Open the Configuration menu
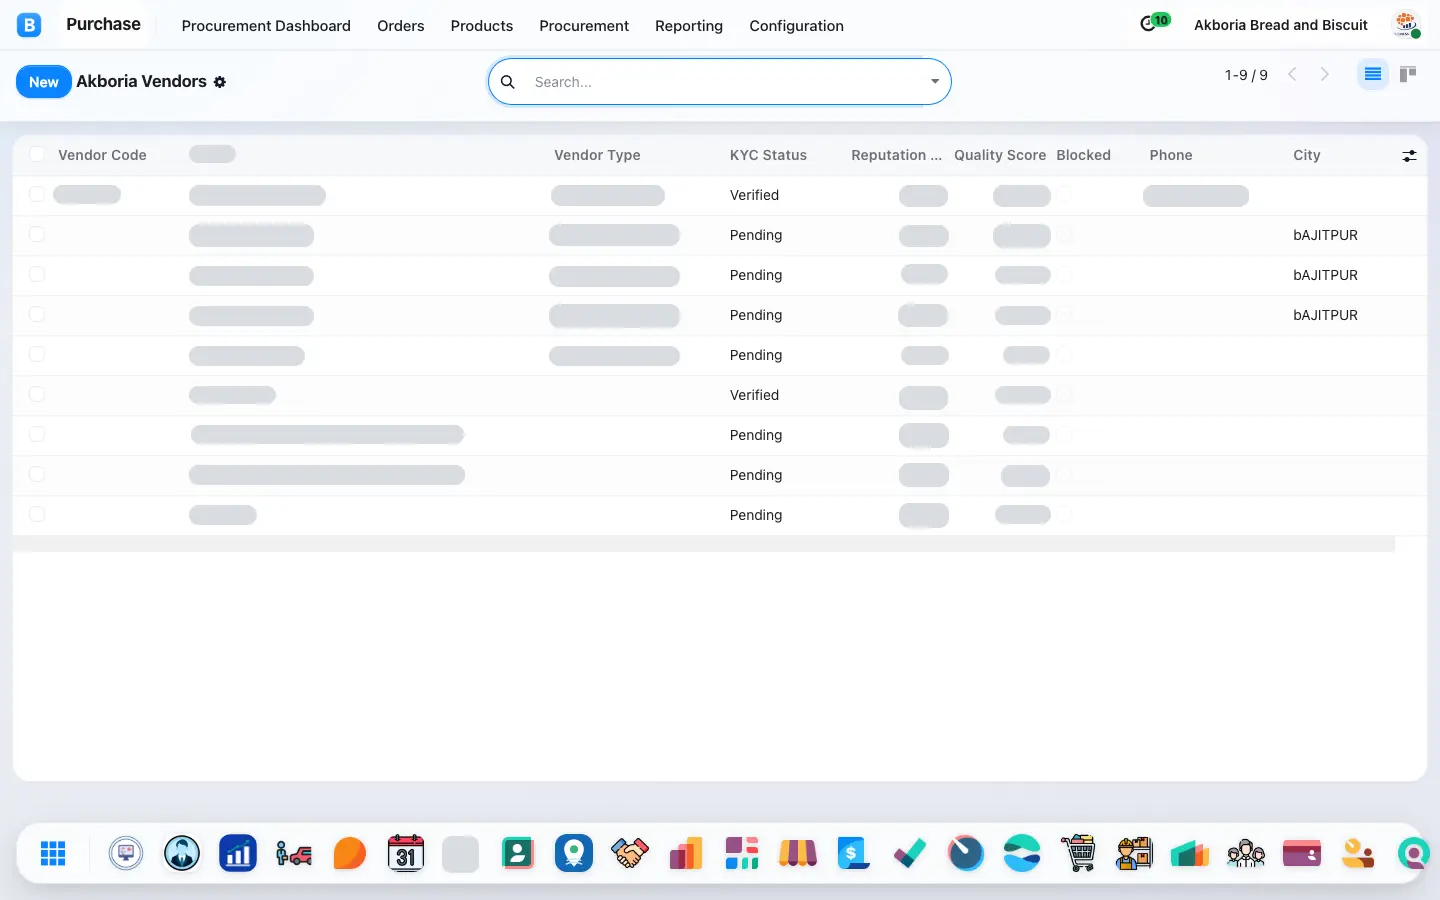The image size is (1440, 900). click(796, 26)
